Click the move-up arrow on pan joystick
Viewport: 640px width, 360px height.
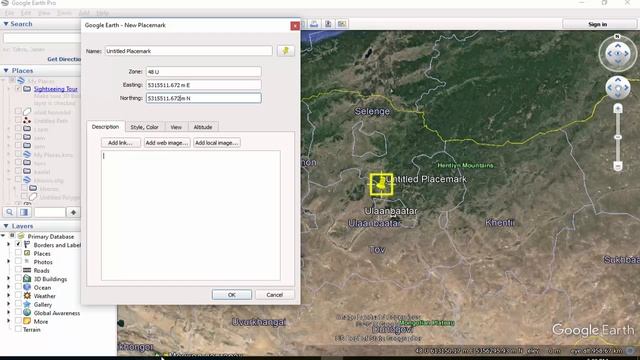pos(618,80)
